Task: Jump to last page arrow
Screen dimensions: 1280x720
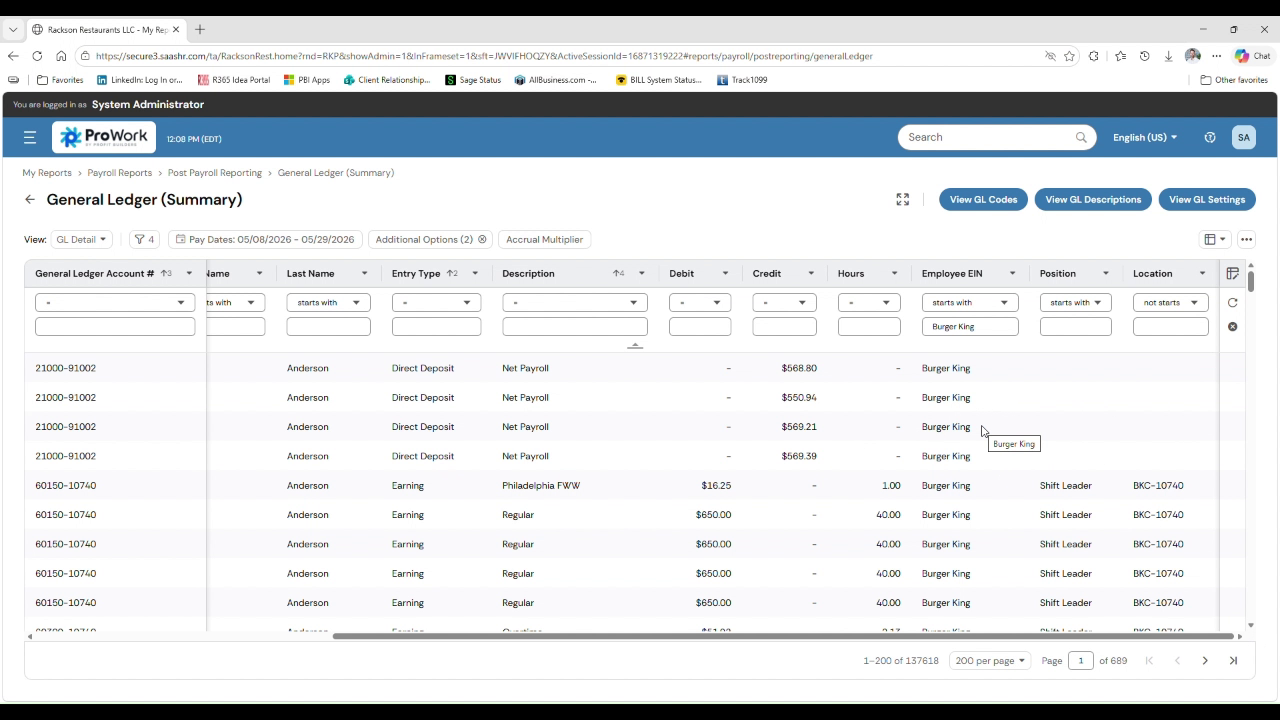Action: tap(1233, 660)
